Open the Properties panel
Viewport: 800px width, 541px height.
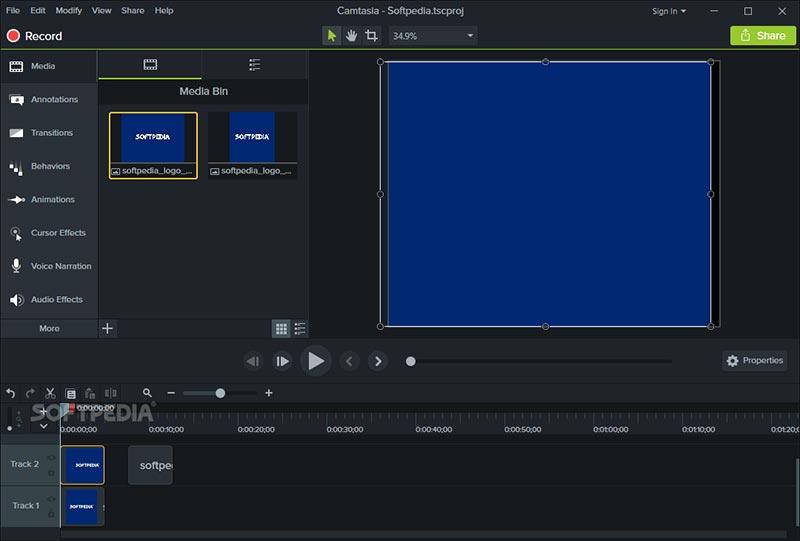click(755, 361)
